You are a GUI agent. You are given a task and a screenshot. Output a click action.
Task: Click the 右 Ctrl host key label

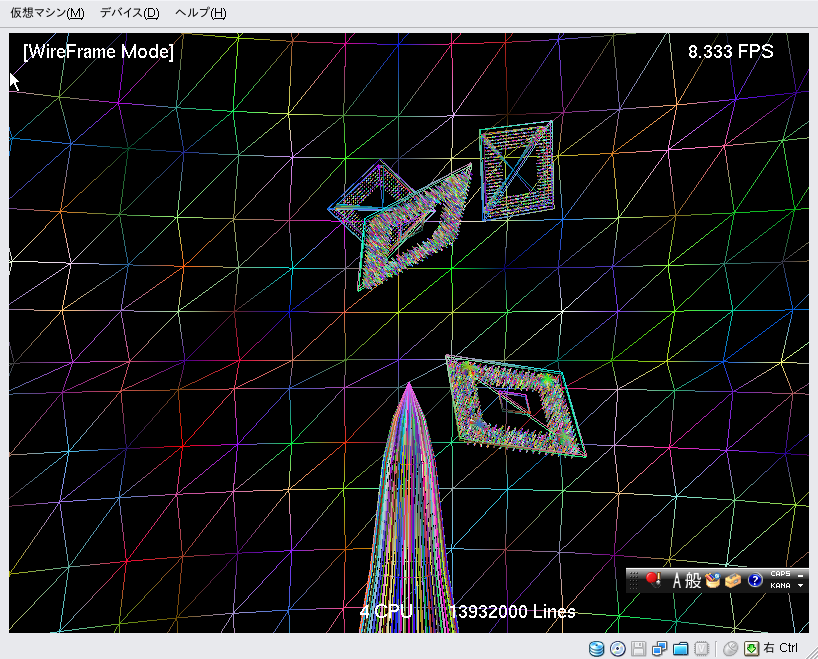[780, 648]
